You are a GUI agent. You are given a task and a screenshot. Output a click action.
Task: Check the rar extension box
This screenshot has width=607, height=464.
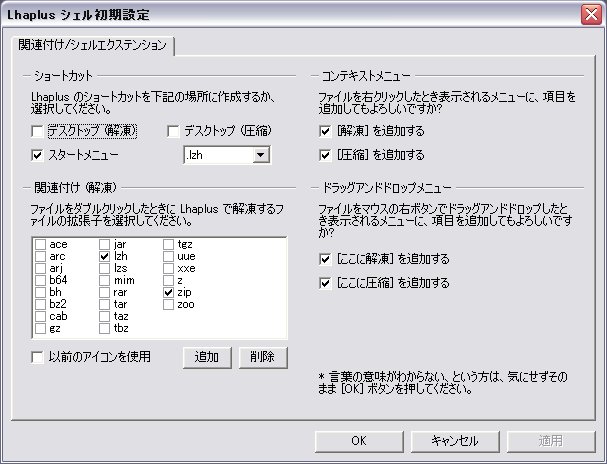pyautogui.click(x=104, y=292)
